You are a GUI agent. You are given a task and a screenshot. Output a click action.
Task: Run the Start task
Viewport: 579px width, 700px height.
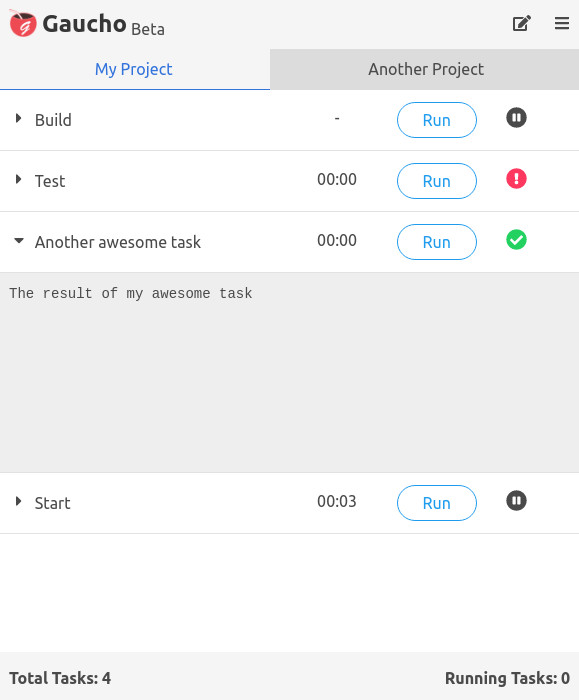[x=437, y=503]
